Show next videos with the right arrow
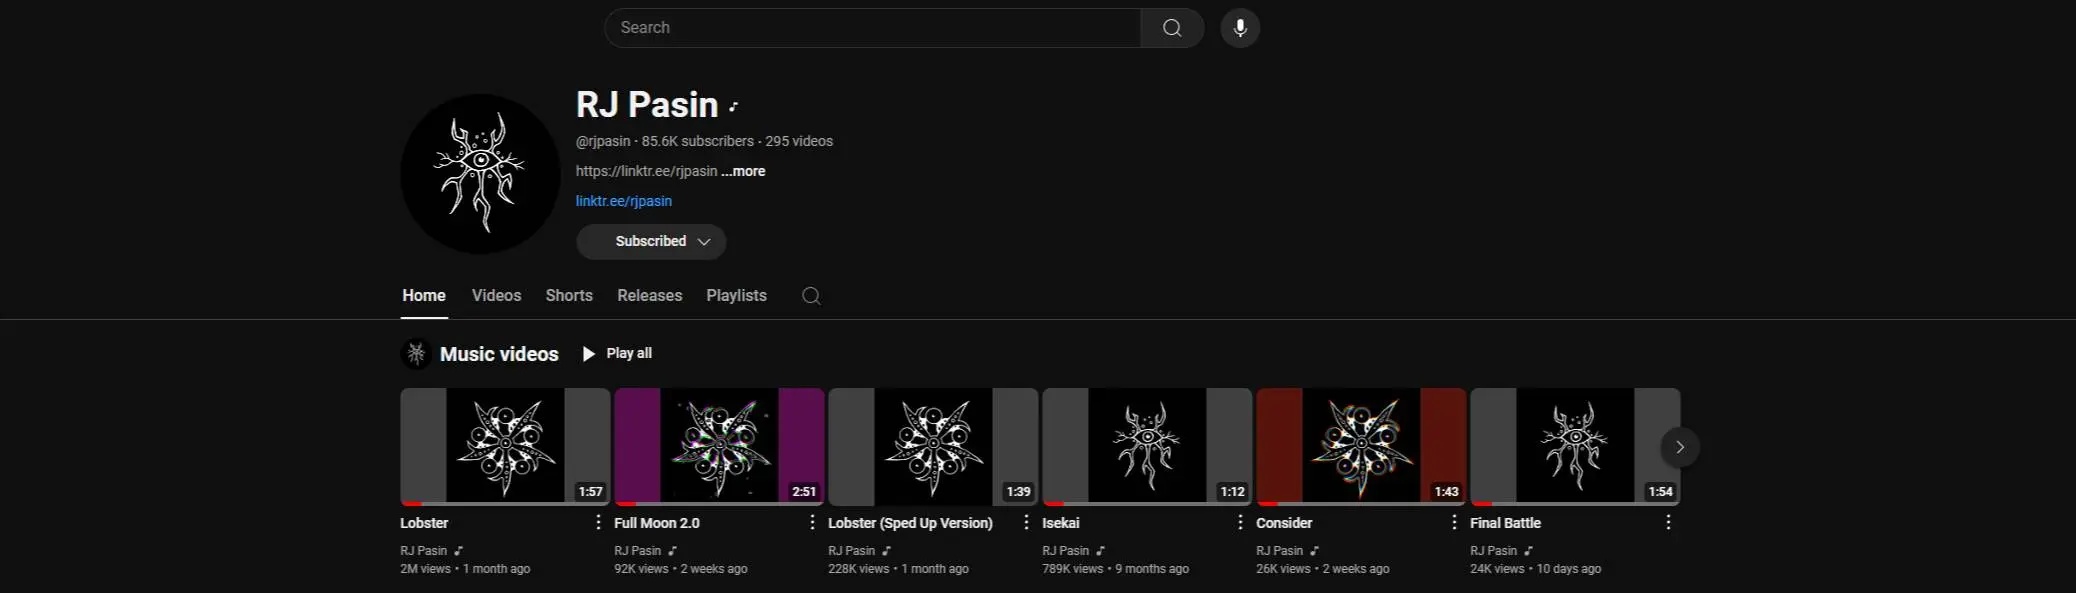2076x593 pixels. [x=1680, y=447]
